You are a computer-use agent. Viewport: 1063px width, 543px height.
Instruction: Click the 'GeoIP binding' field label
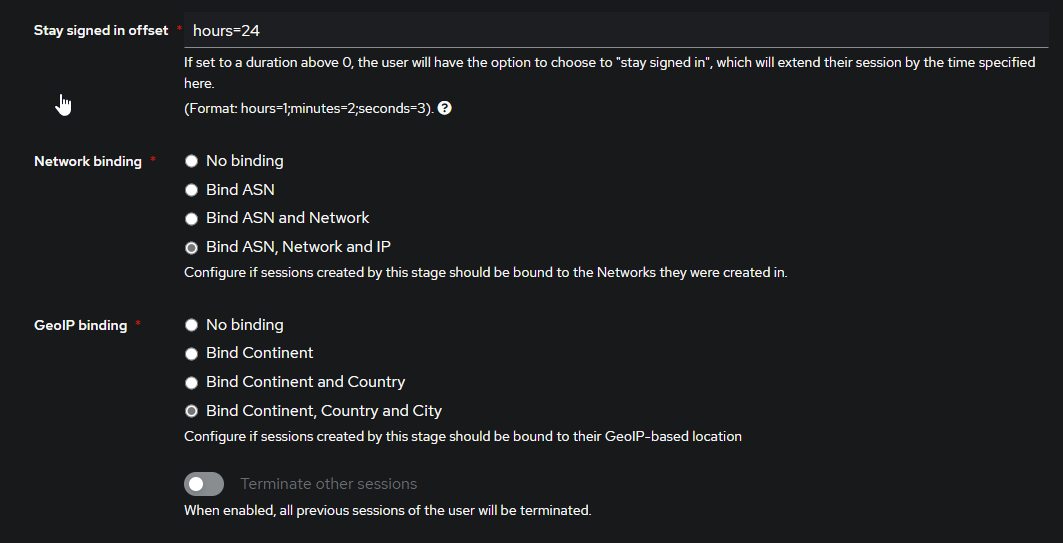click(81, 325)
